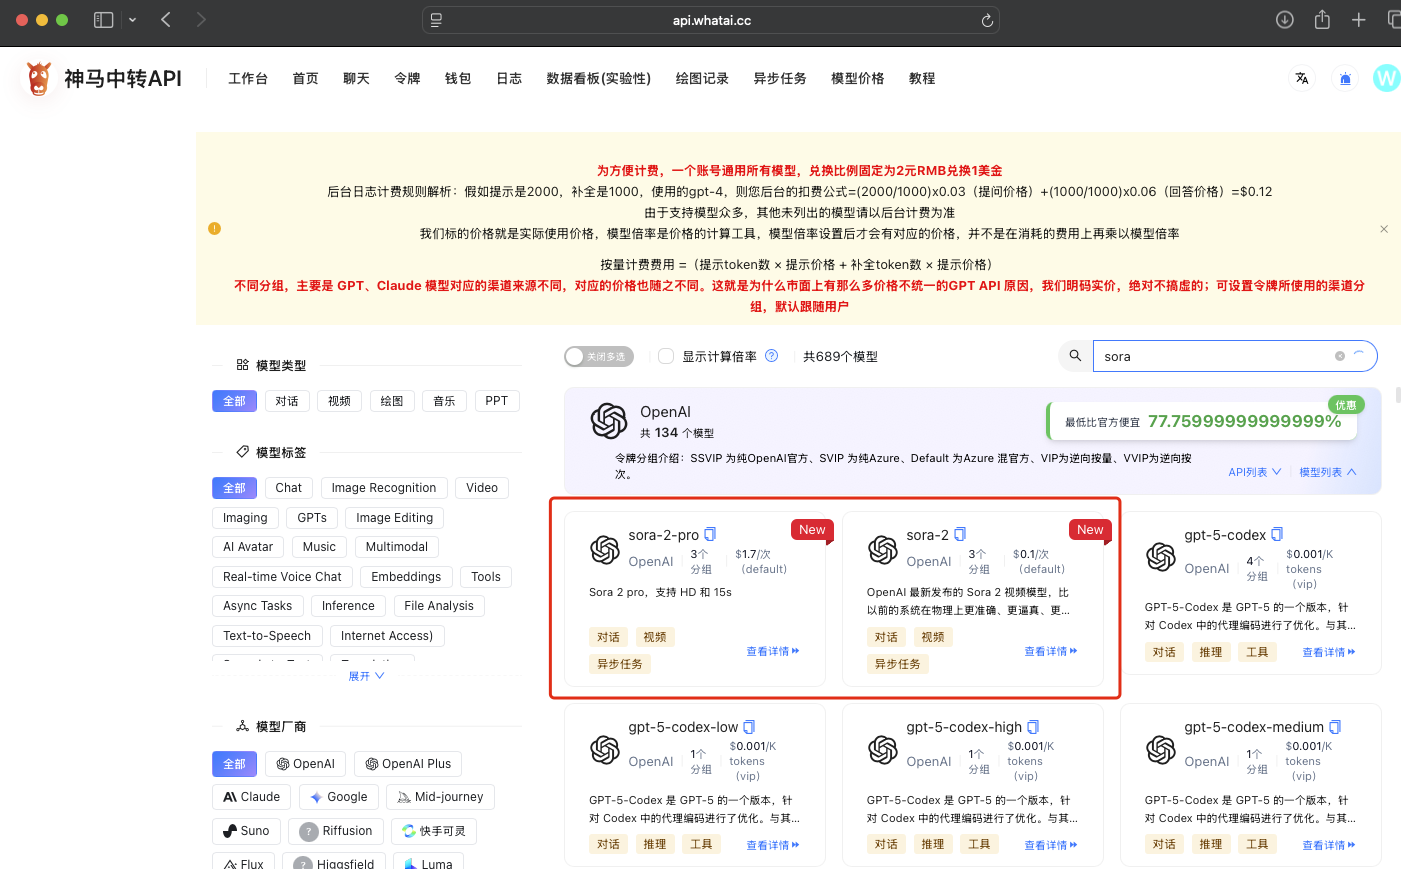
Task: Open the notification bell icon
Action: (x=1345, y=78)
